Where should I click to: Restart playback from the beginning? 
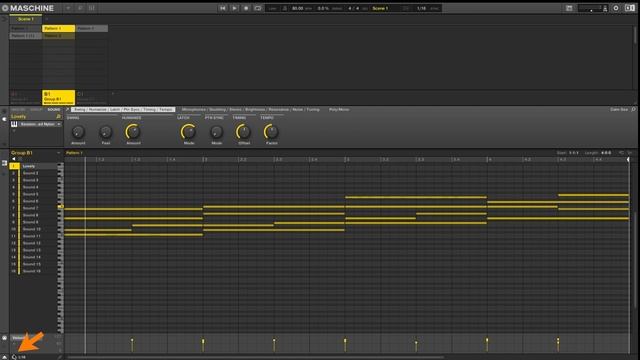coord(222,8)
